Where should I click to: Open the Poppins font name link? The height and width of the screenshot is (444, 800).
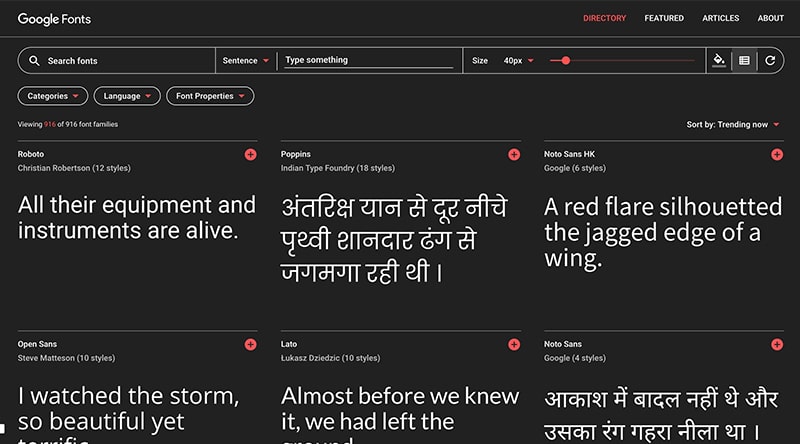click(295, 154)
